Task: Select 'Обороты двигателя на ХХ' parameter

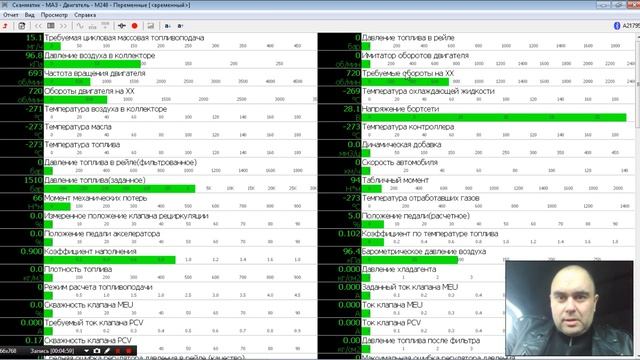Action: tap(89, 91)
